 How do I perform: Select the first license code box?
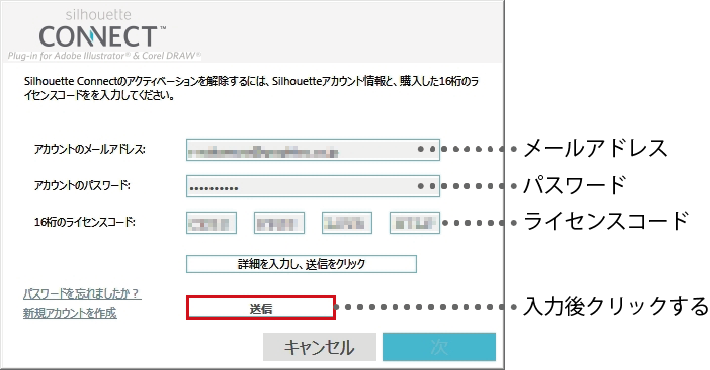click(x=211, y=223)
